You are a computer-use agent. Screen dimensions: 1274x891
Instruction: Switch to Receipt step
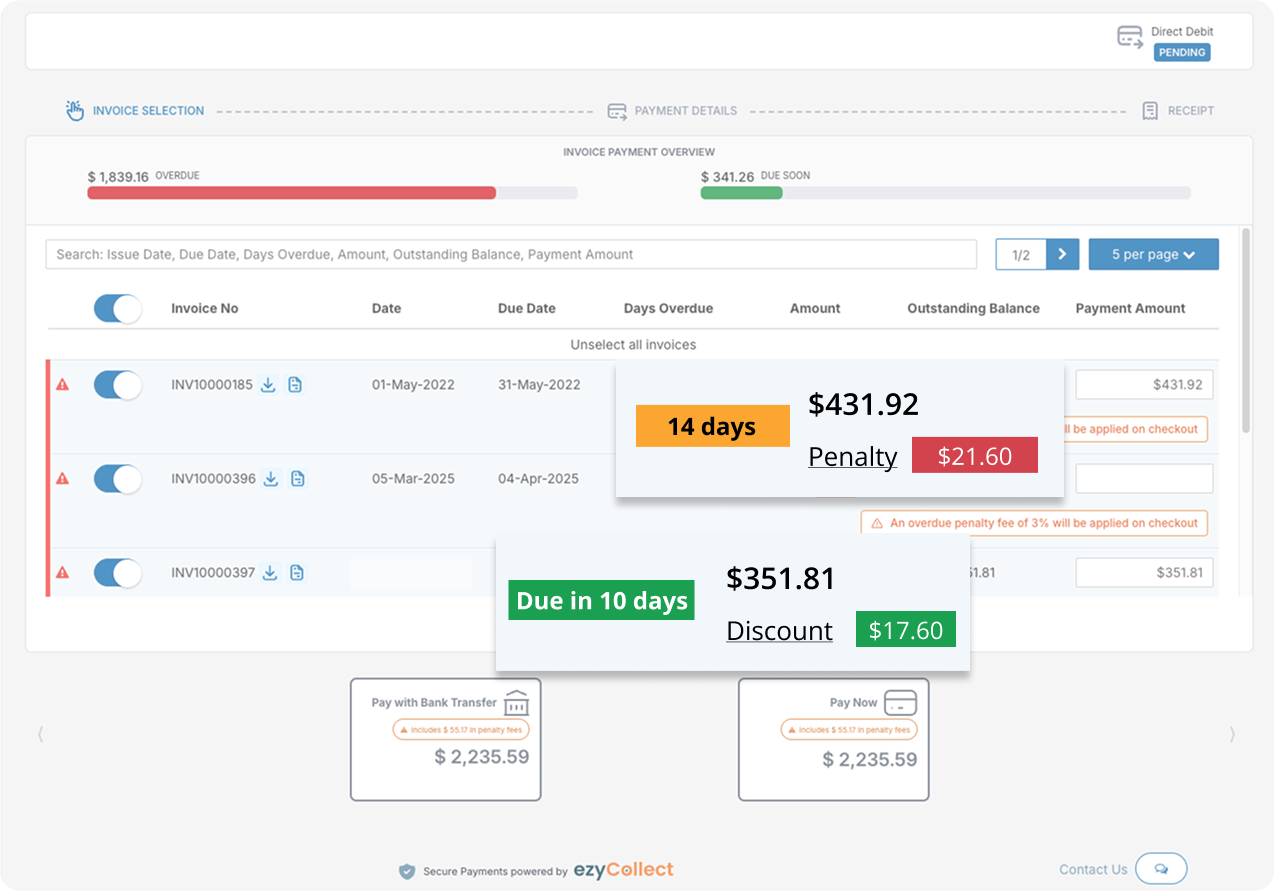[1179, 111]
